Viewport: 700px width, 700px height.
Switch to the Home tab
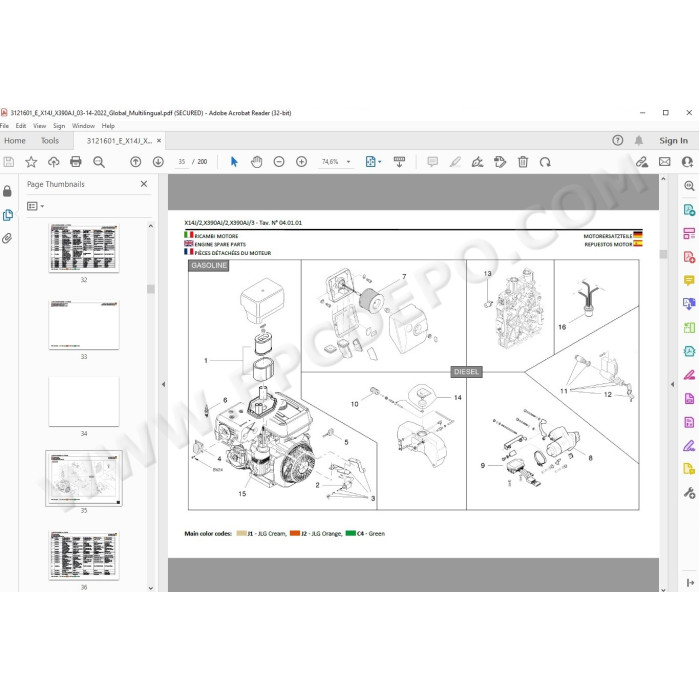pyautogui.click(x=15, y=141)
